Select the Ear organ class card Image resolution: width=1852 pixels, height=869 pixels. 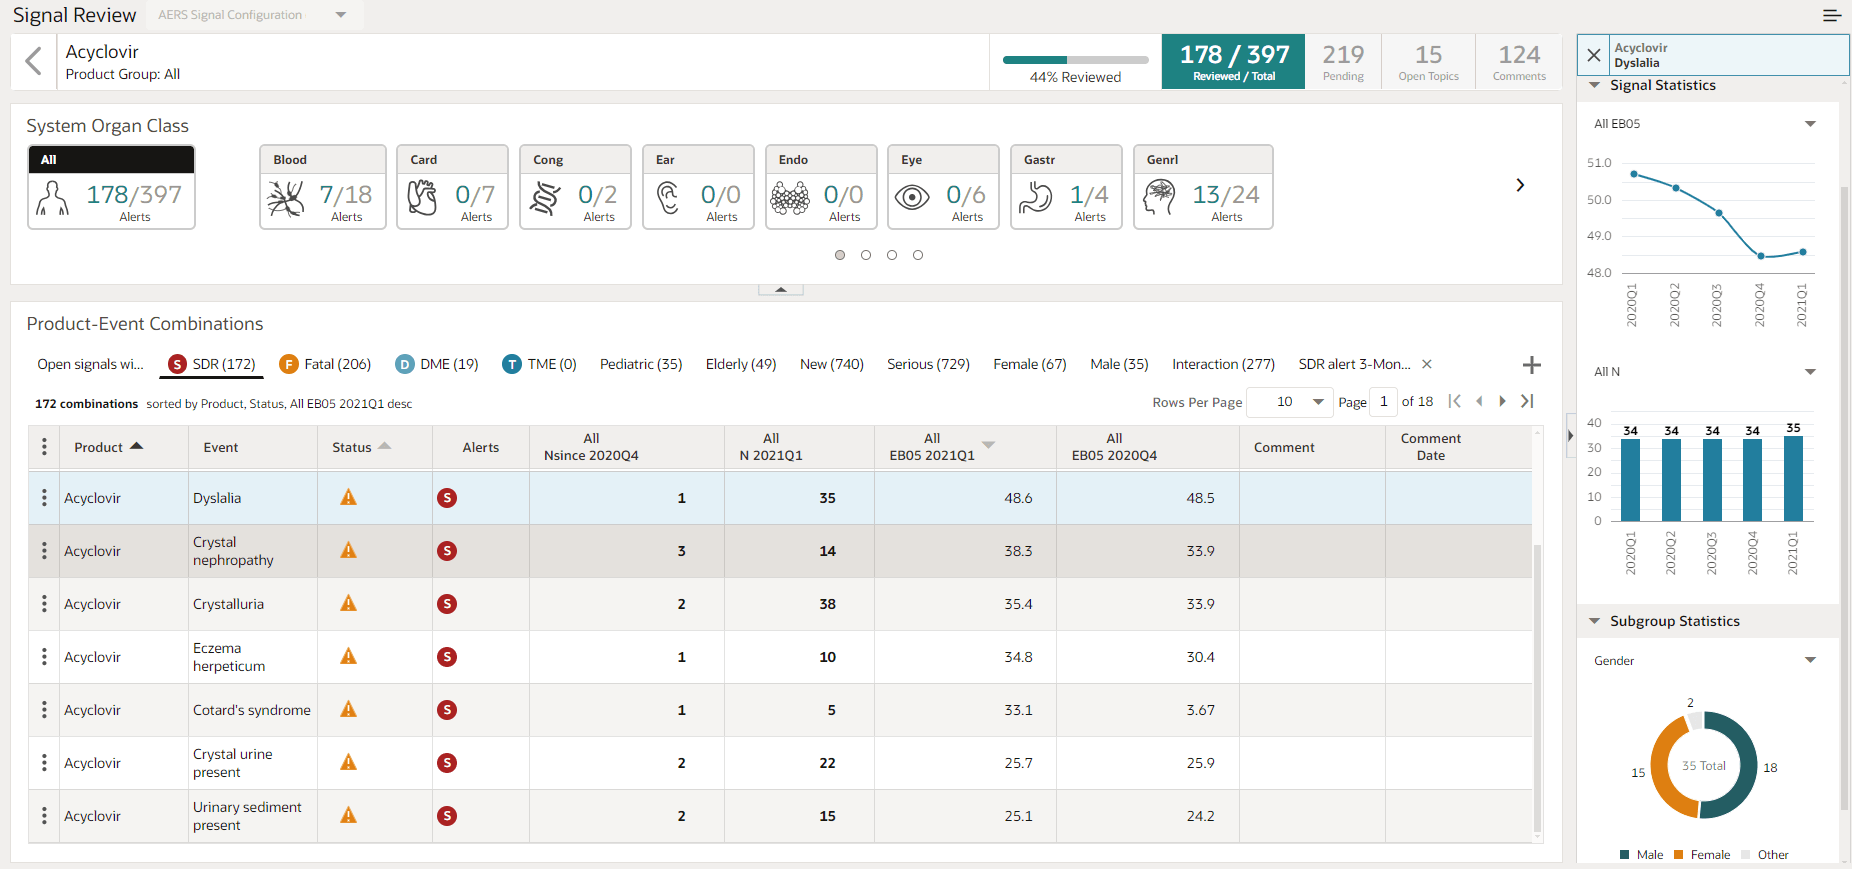click(698, 187)
